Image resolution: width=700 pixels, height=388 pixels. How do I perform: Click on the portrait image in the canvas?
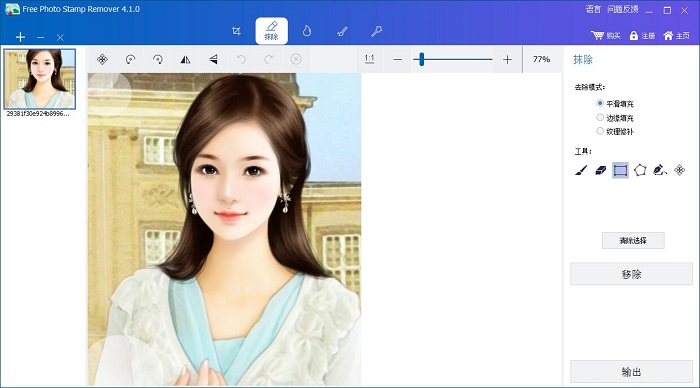(224, 229)
